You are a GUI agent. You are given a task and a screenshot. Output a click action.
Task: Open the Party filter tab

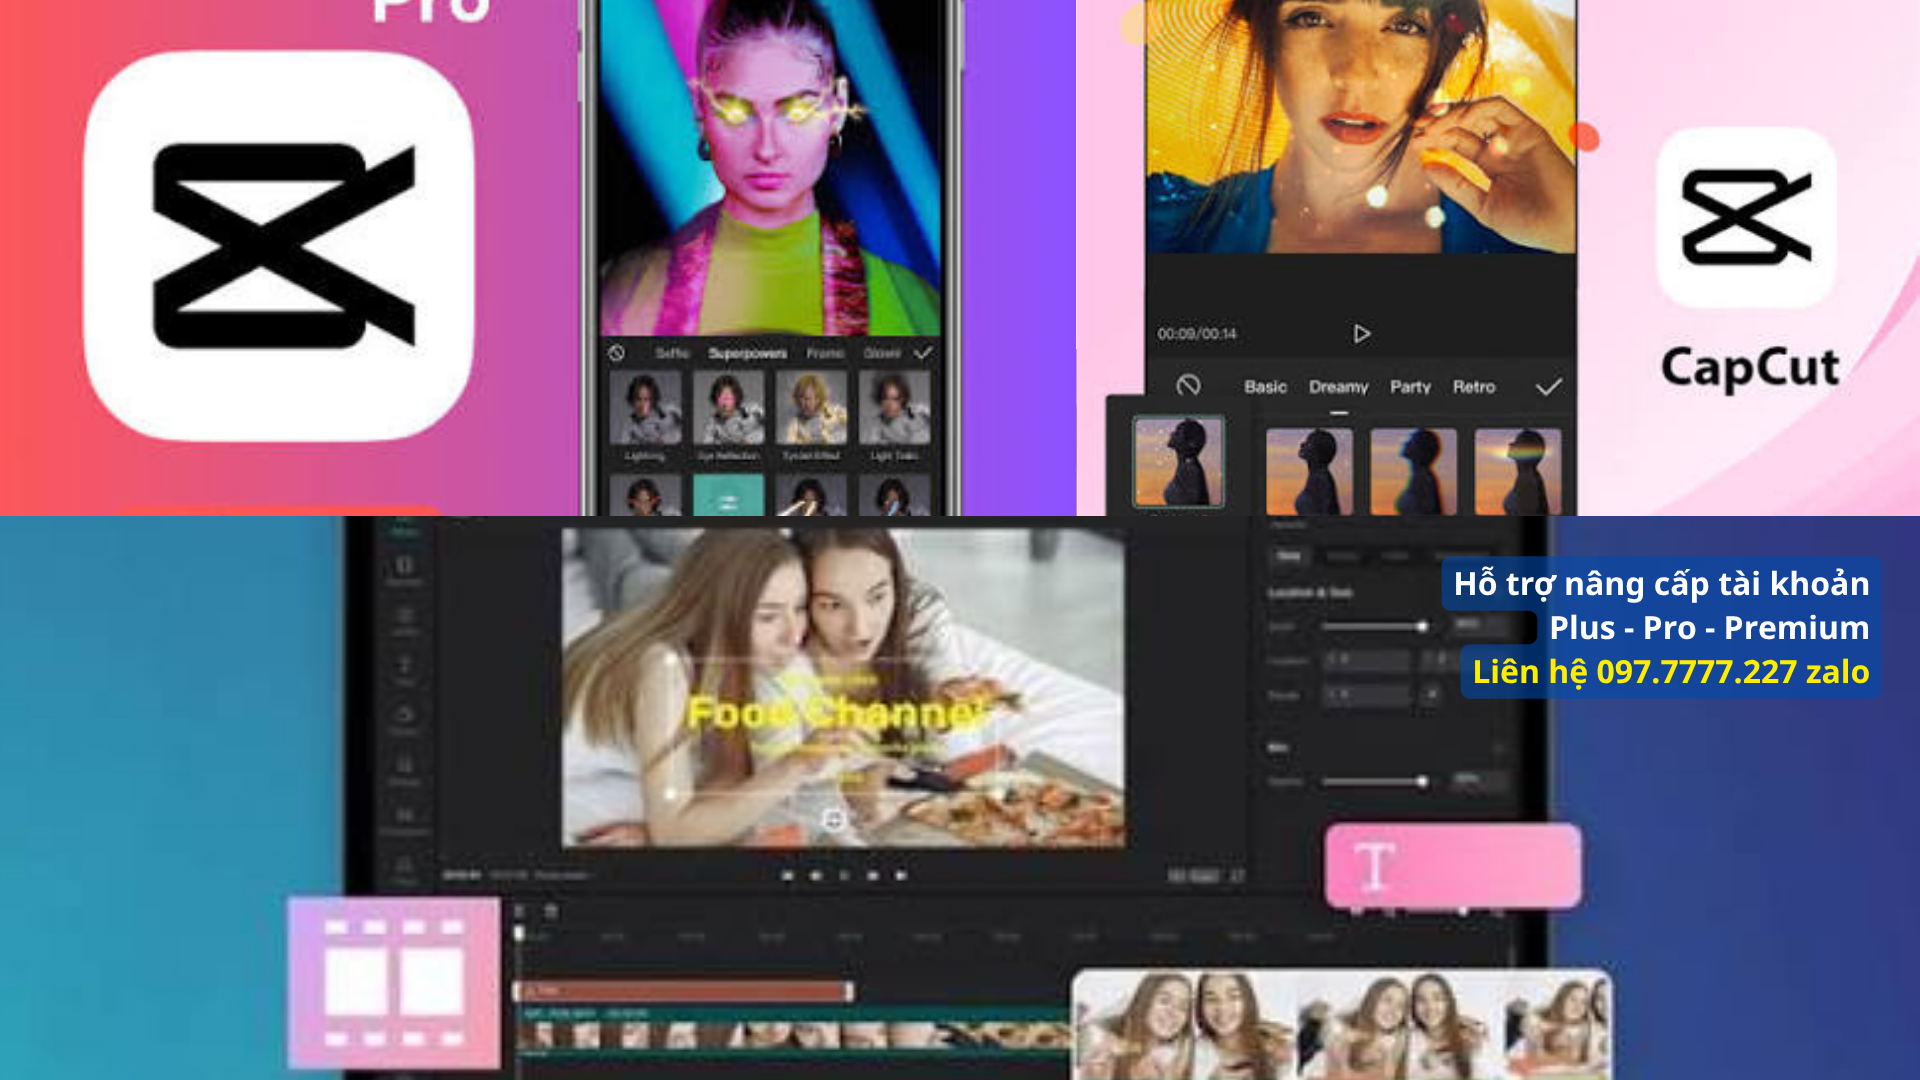(x=1410, y=387)
